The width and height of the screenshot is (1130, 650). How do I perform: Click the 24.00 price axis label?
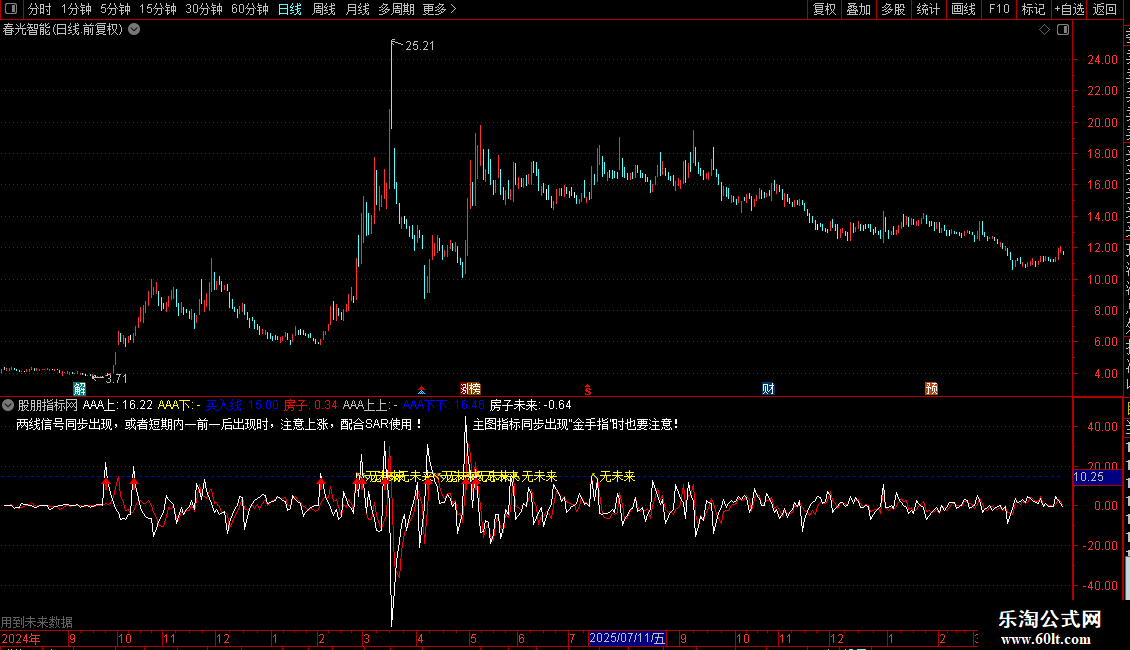(1103, 60)
